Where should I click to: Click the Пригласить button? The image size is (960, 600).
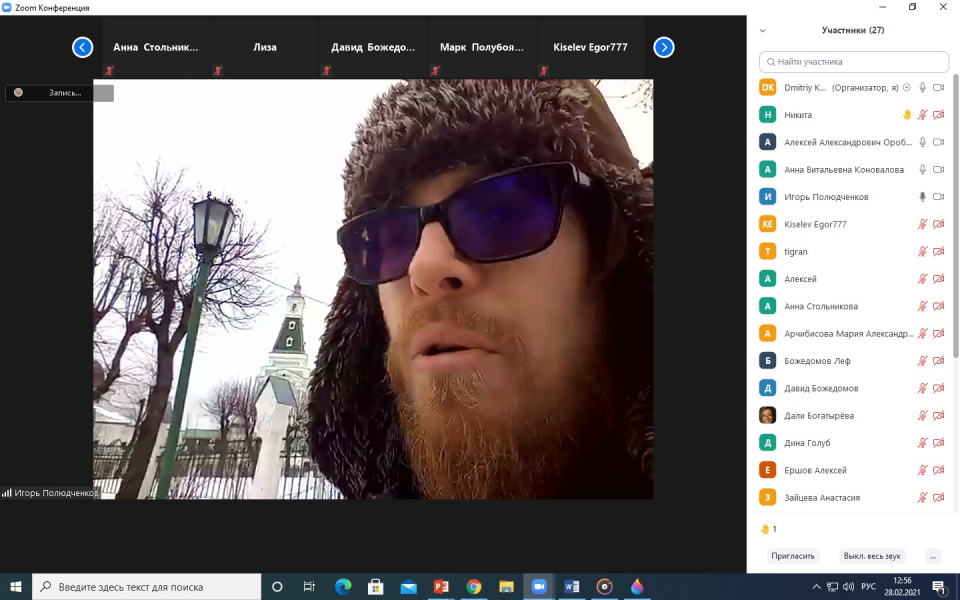coord(793,557)
